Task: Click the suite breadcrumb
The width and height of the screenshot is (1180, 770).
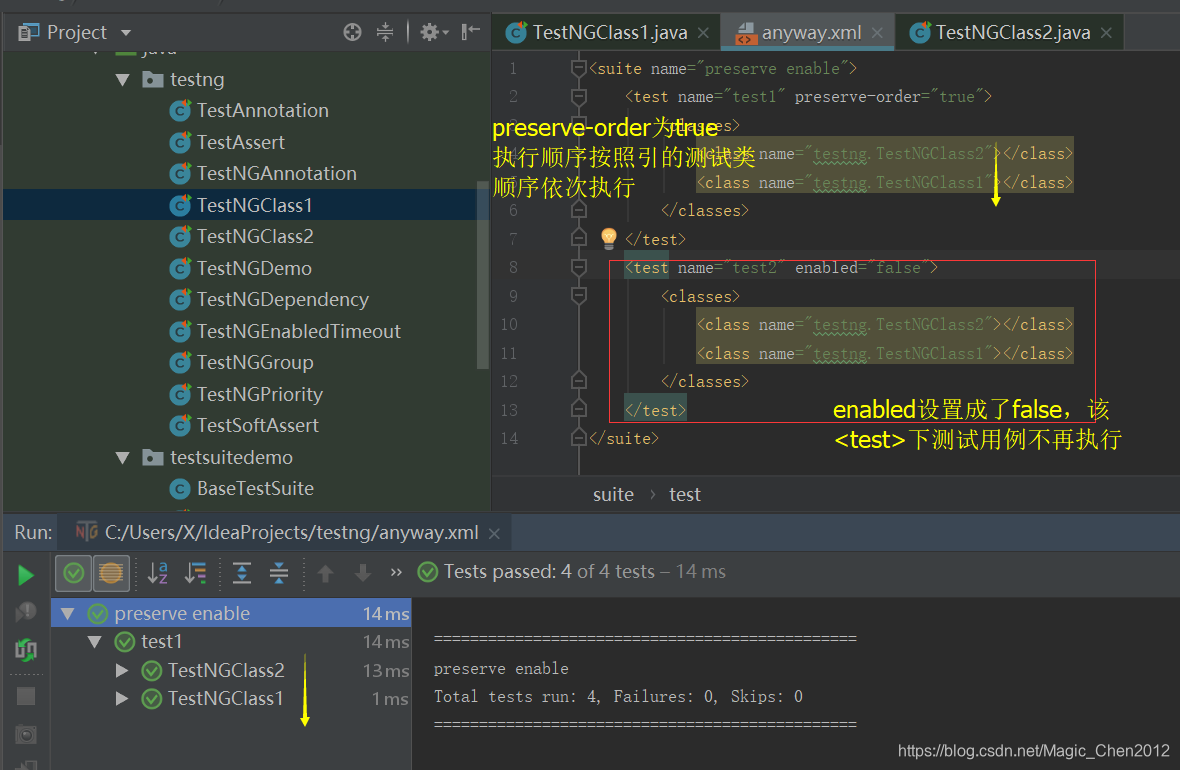Action: click(x=613, y=495)
